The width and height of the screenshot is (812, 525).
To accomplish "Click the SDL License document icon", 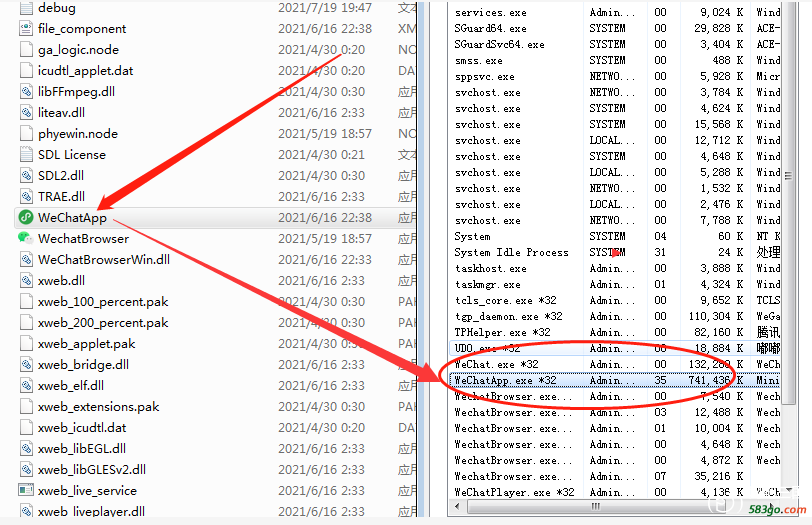I will coord(26,154).
